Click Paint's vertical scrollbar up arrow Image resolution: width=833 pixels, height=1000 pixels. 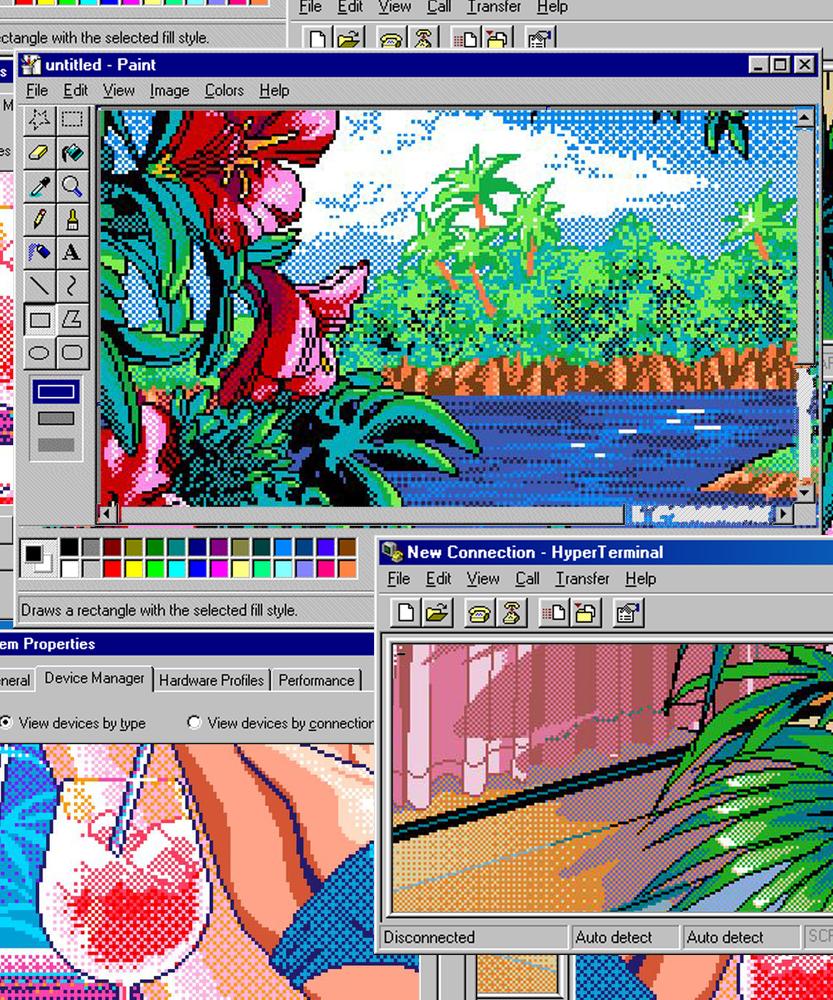(x=804, y=117)
